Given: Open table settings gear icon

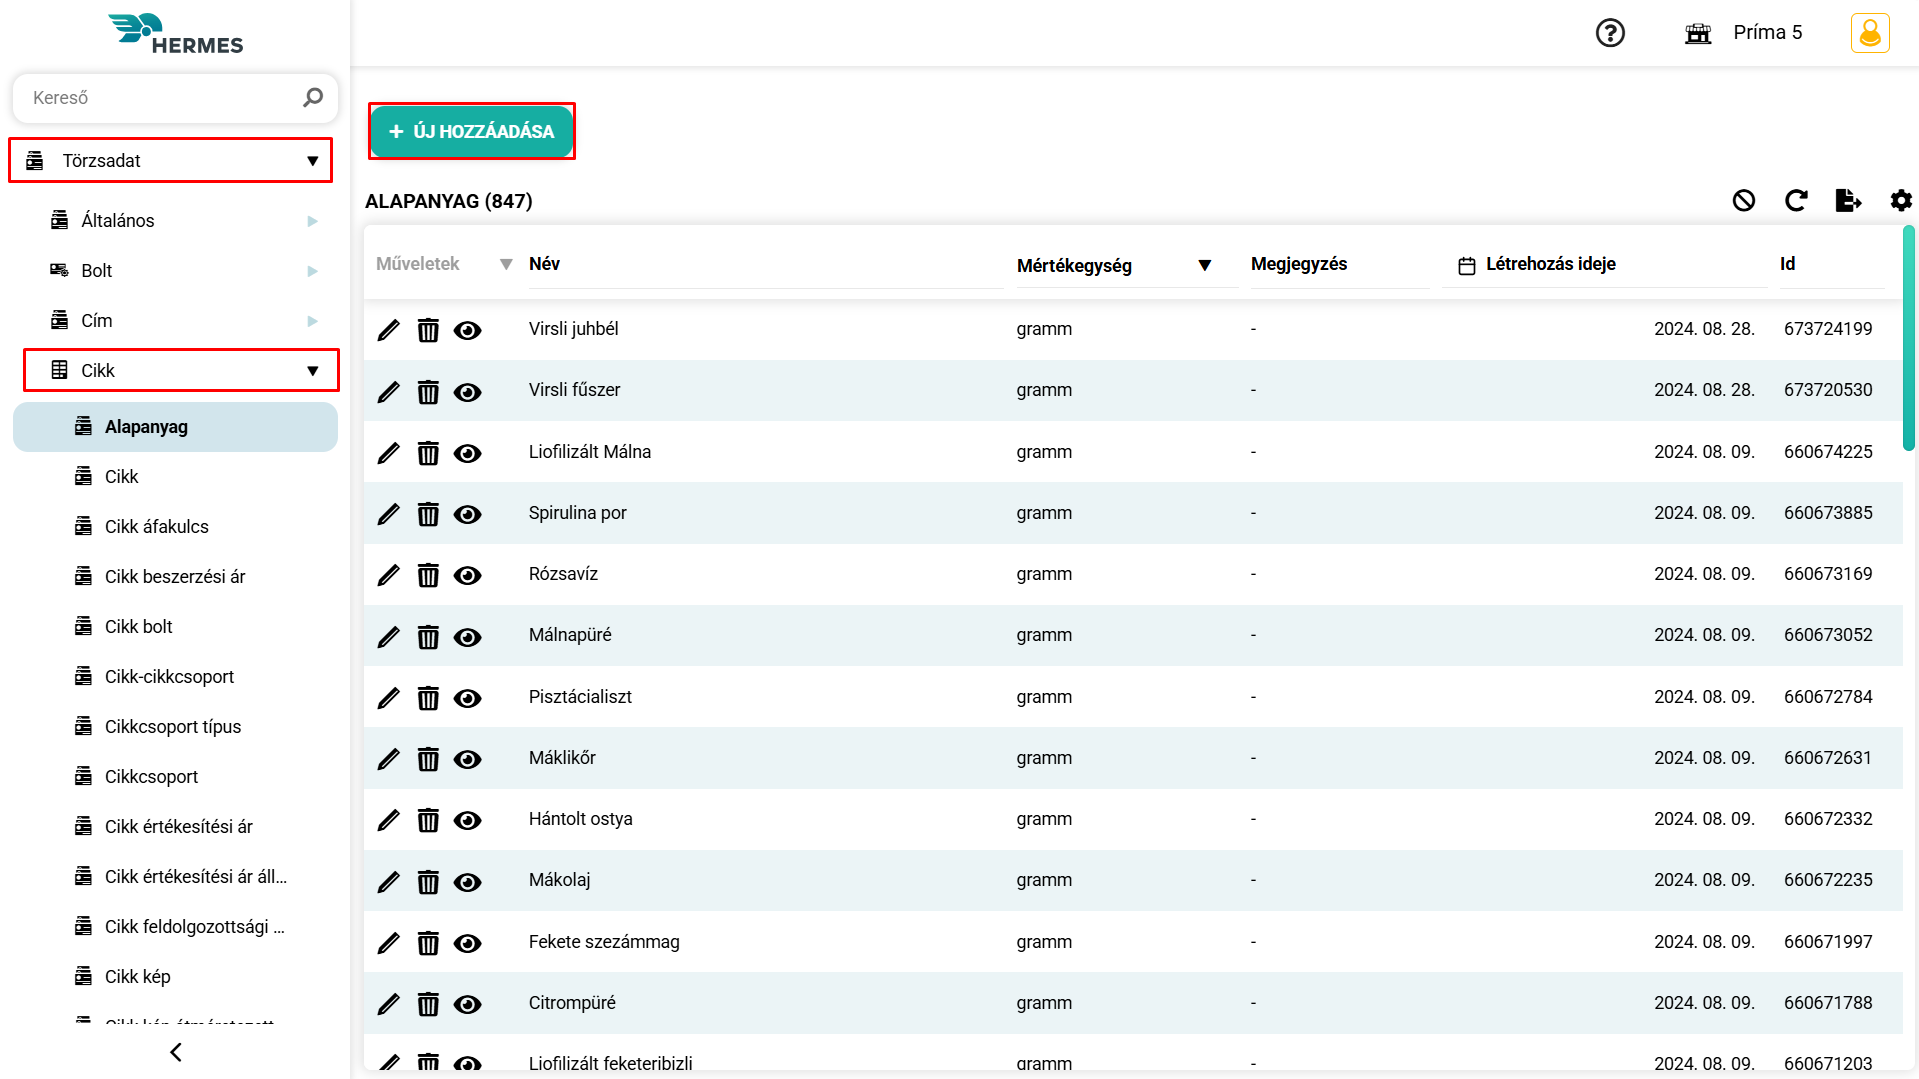Looking at the screenshot, I should click(x=1901, y=201).
